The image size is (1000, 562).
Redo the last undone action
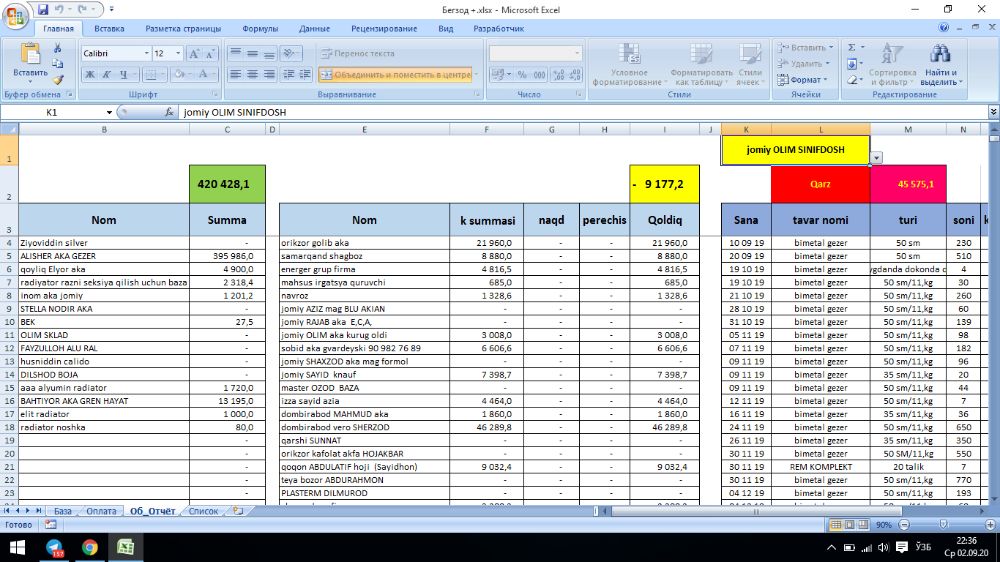click(x=82, y=10)
